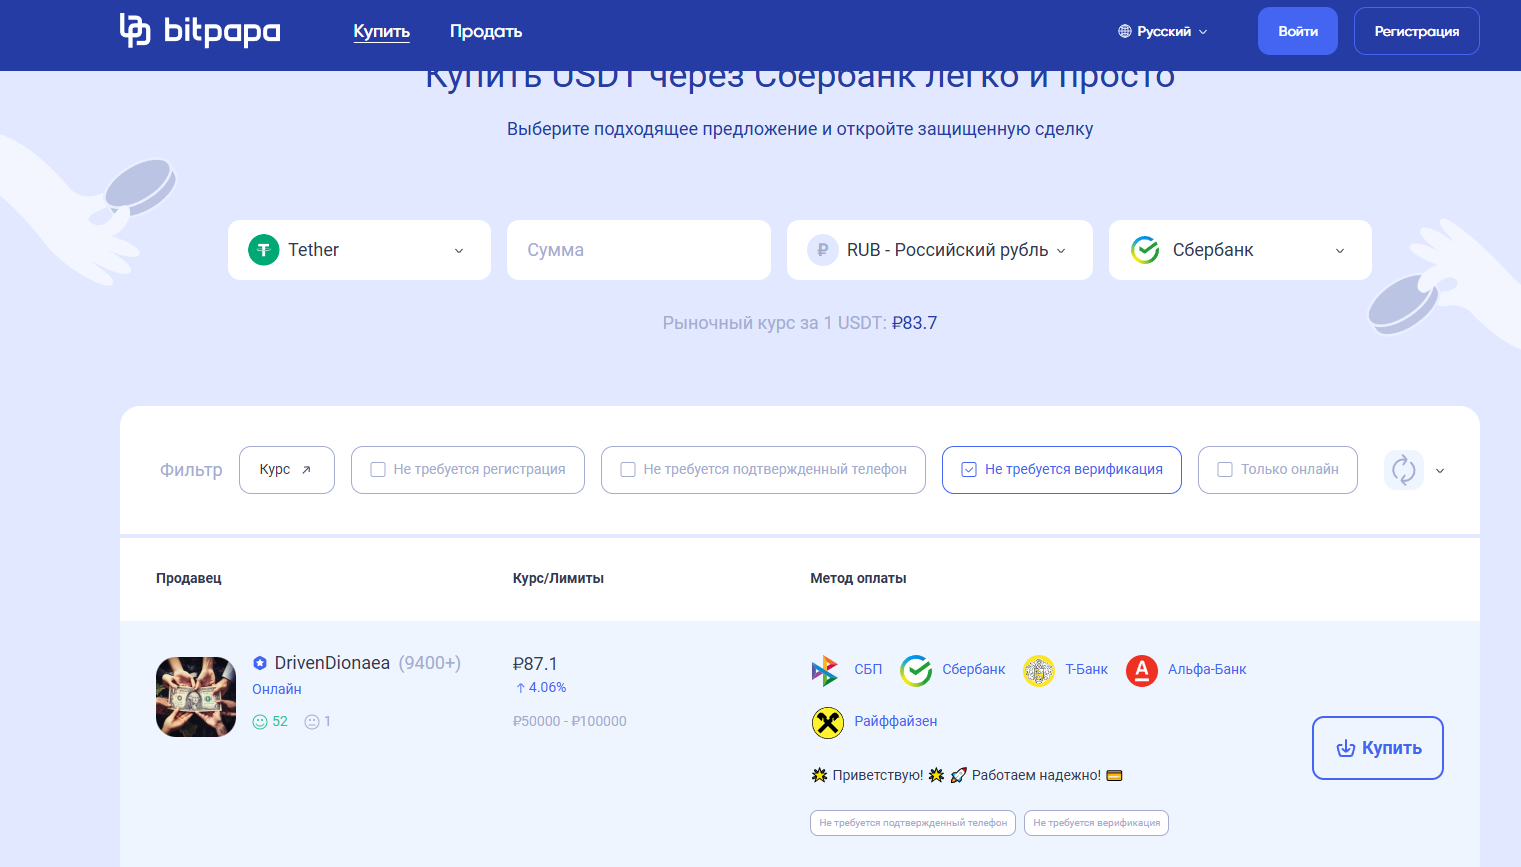1521x867 pixels.
Task: Click the Sberbank icon in bank selector
Action: pyautogui.click(x=1145, y=250)
